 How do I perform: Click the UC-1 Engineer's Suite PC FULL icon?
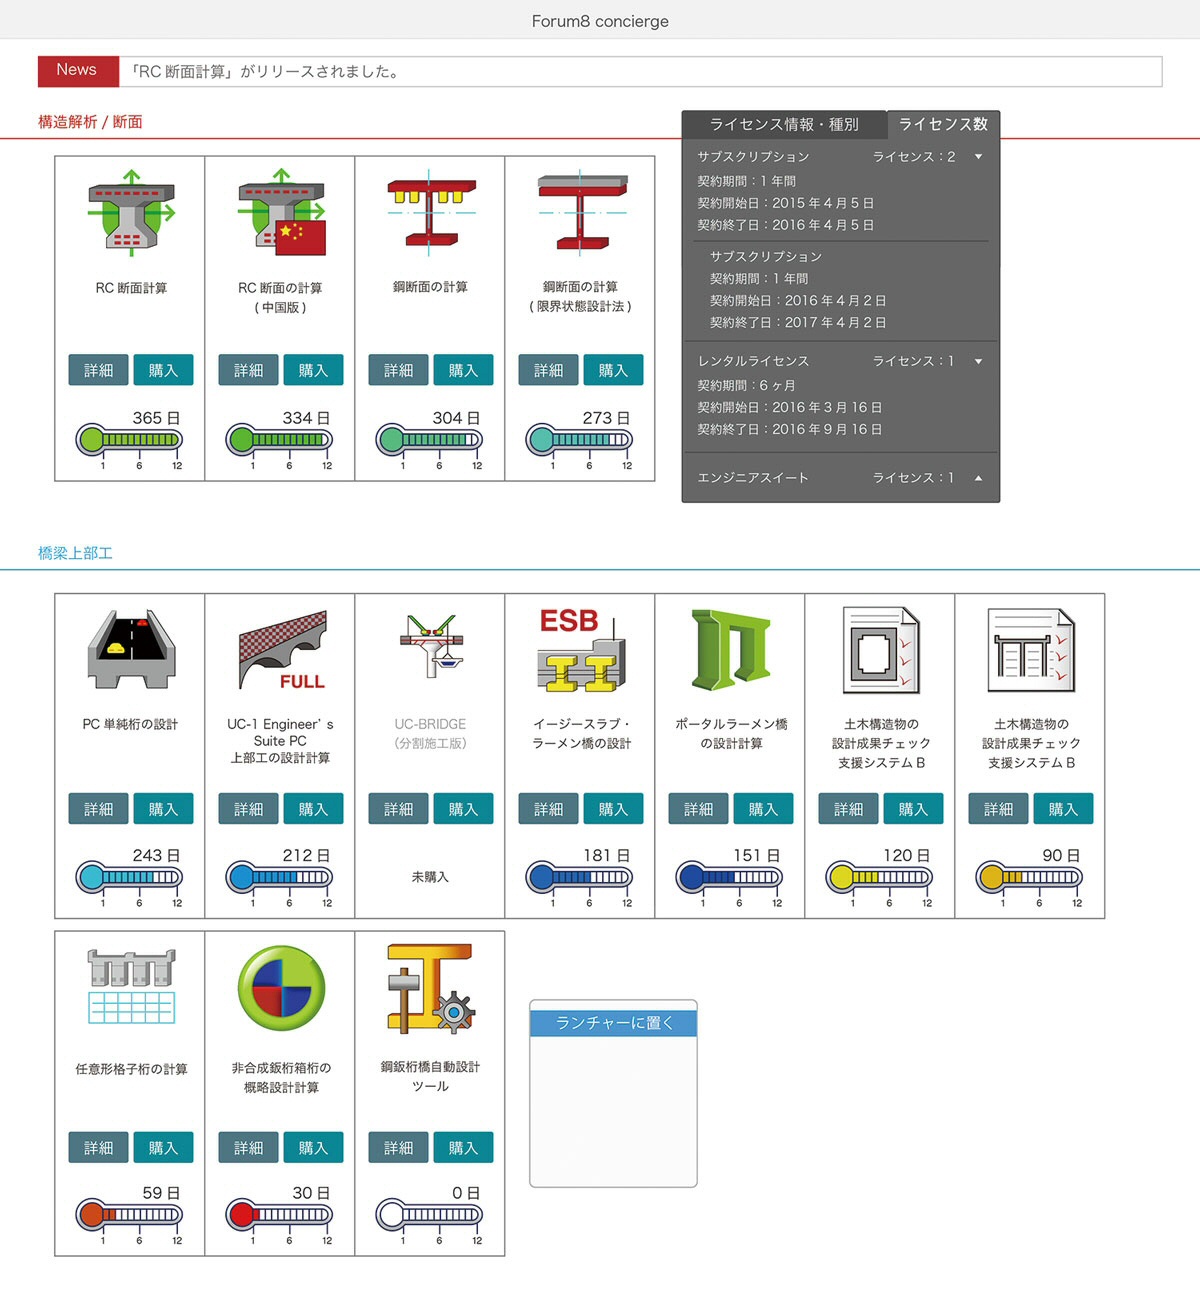click(x=282, y=650)
